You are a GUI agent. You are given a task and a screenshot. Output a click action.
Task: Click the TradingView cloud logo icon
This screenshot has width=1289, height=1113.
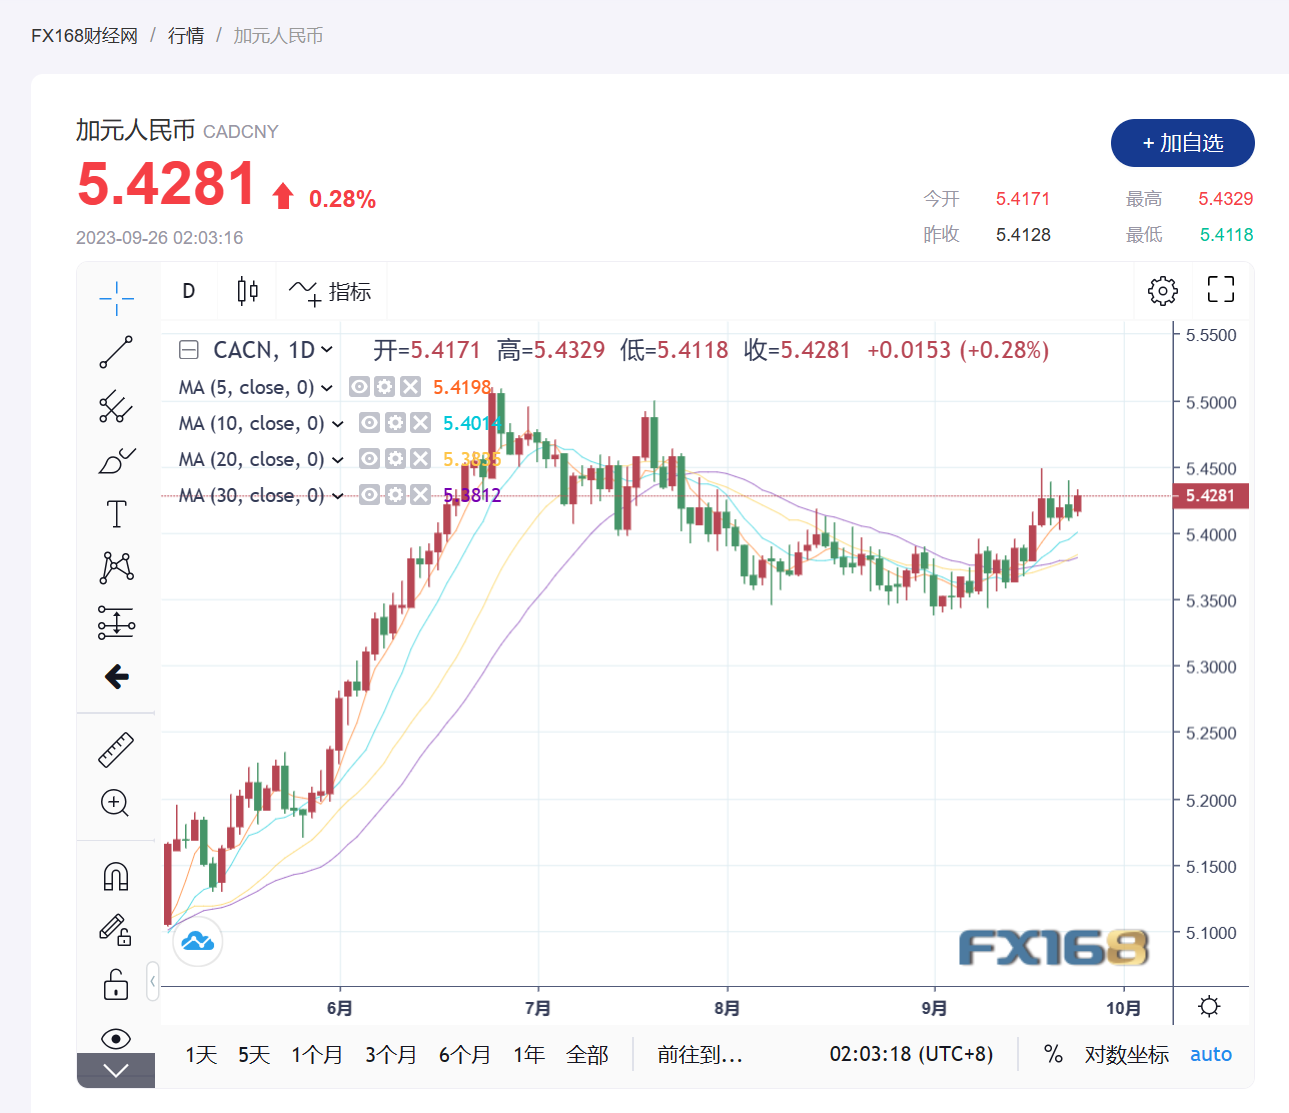tap(198, 941)
